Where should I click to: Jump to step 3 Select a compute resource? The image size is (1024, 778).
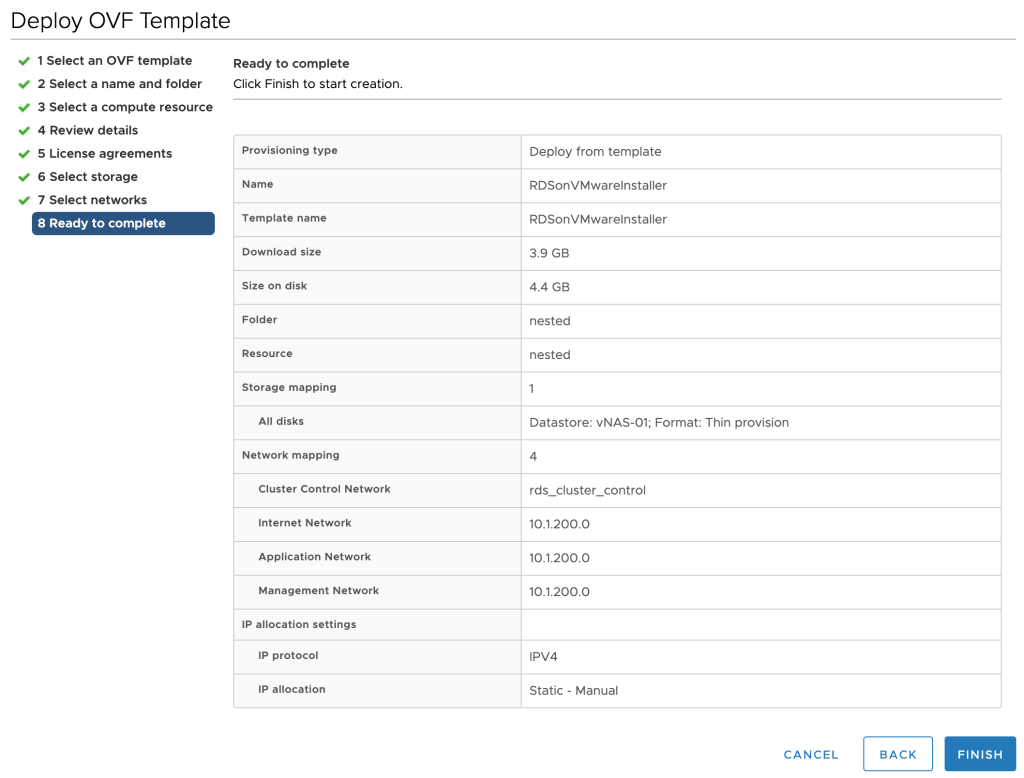125,107
